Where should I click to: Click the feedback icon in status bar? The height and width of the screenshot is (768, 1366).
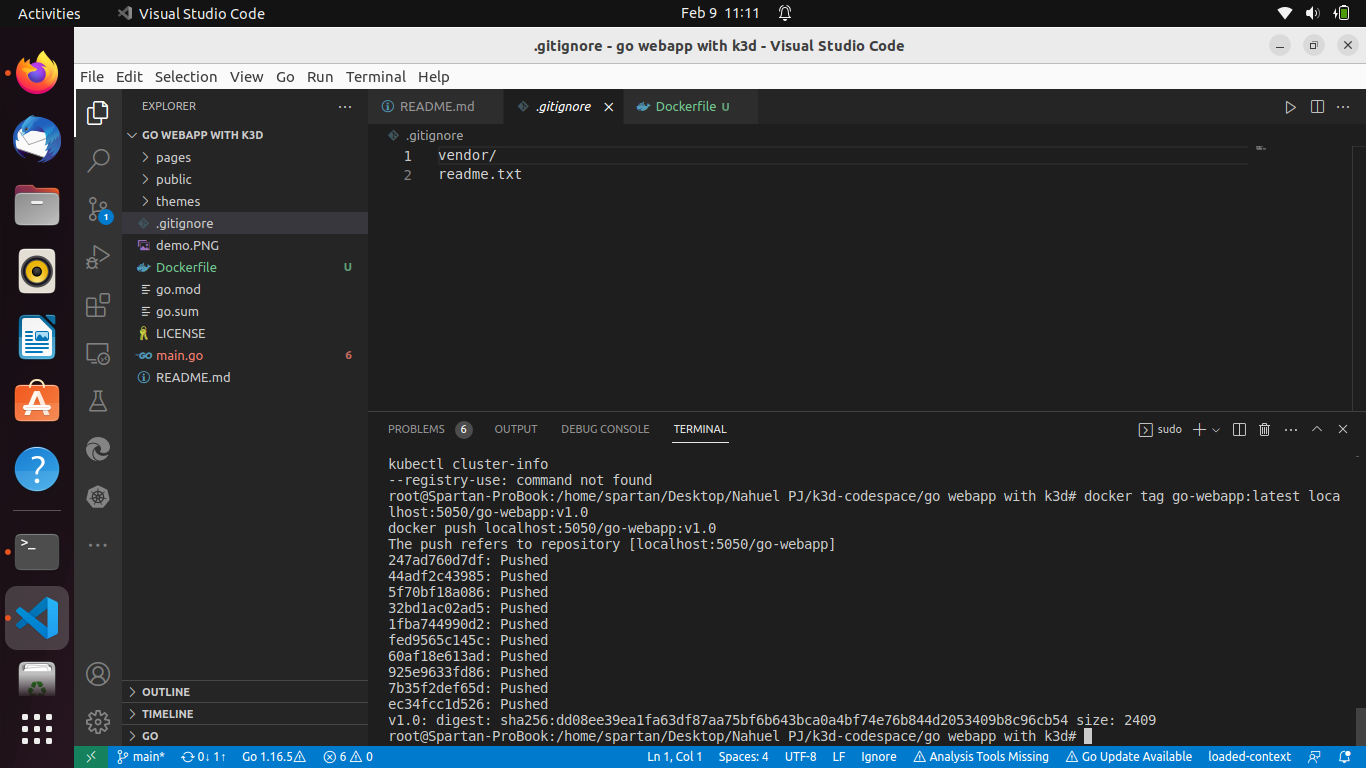[x=1315, y=757]
